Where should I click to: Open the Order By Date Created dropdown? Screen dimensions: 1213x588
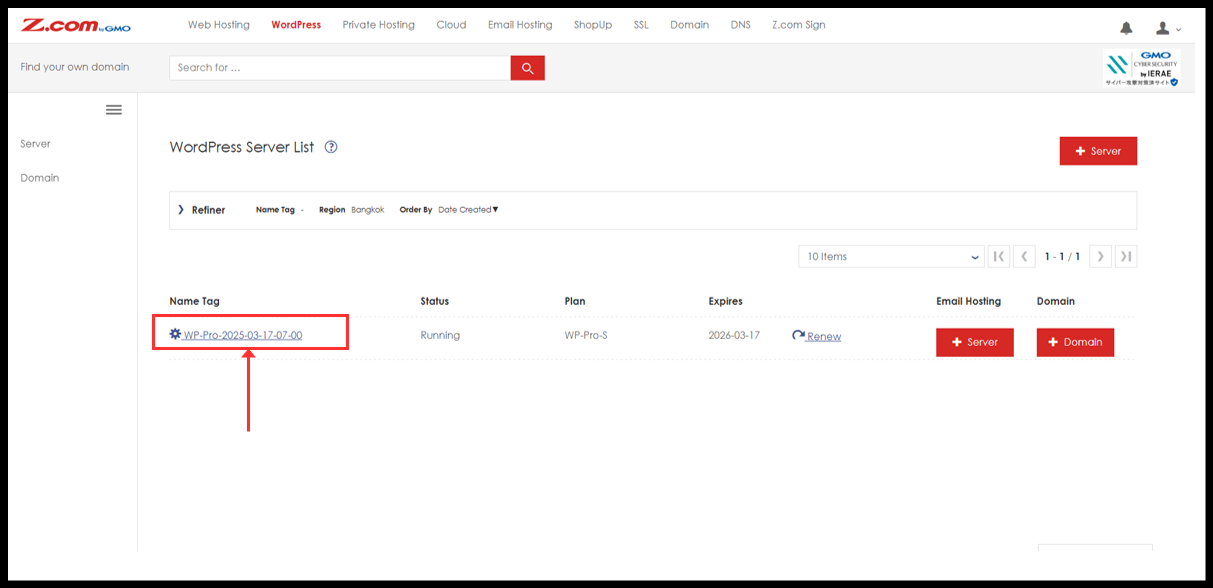click(x=468, y=210)
